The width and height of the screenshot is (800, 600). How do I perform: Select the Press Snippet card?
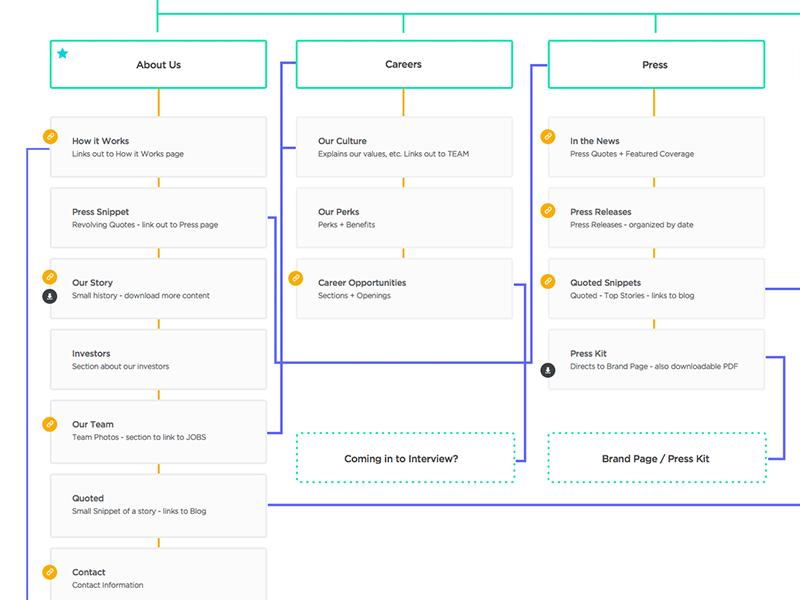[x=158, y=218]
